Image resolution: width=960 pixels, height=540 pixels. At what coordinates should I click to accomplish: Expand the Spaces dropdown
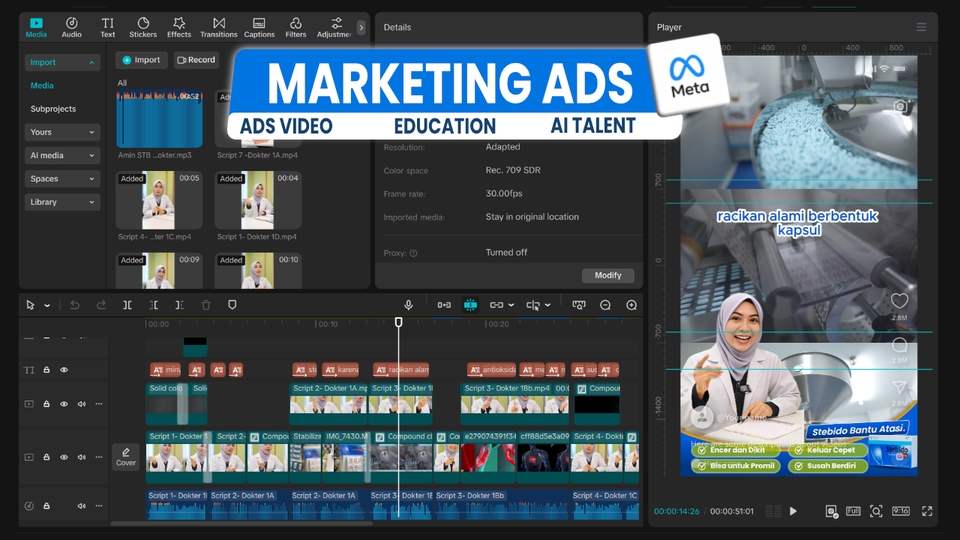62,179
